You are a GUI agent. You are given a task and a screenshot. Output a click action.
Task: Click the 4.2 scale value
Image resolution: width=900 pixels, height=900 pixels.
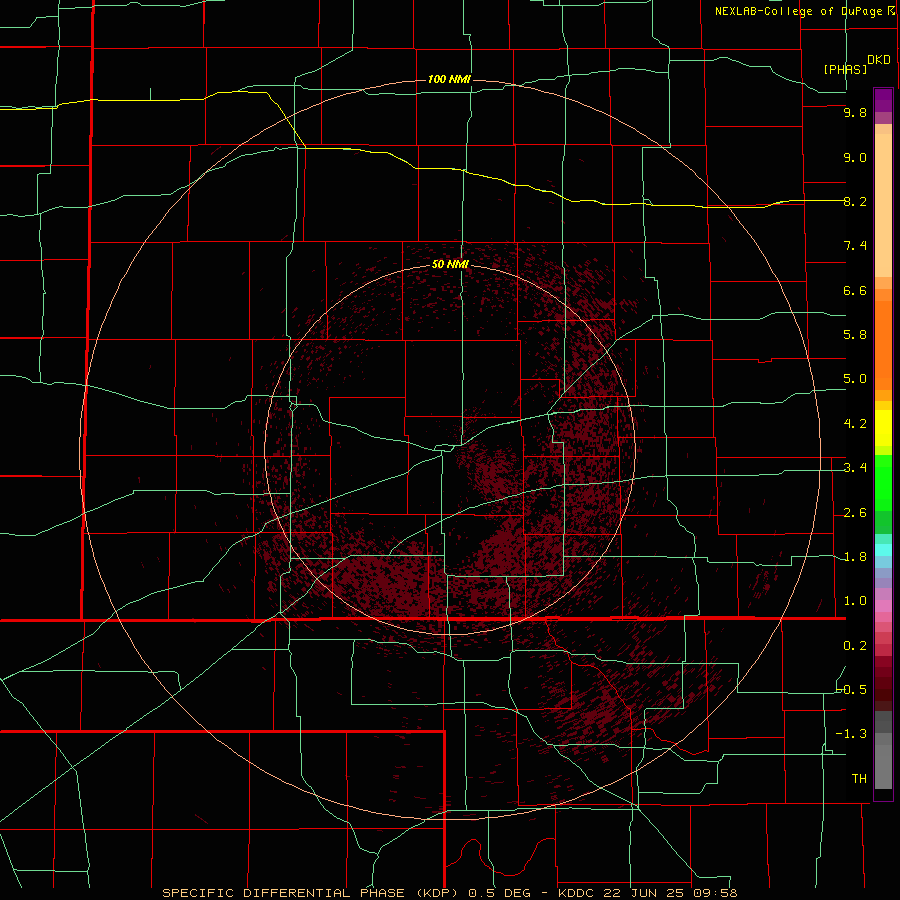pyautogui.click(x=855, y=424)
